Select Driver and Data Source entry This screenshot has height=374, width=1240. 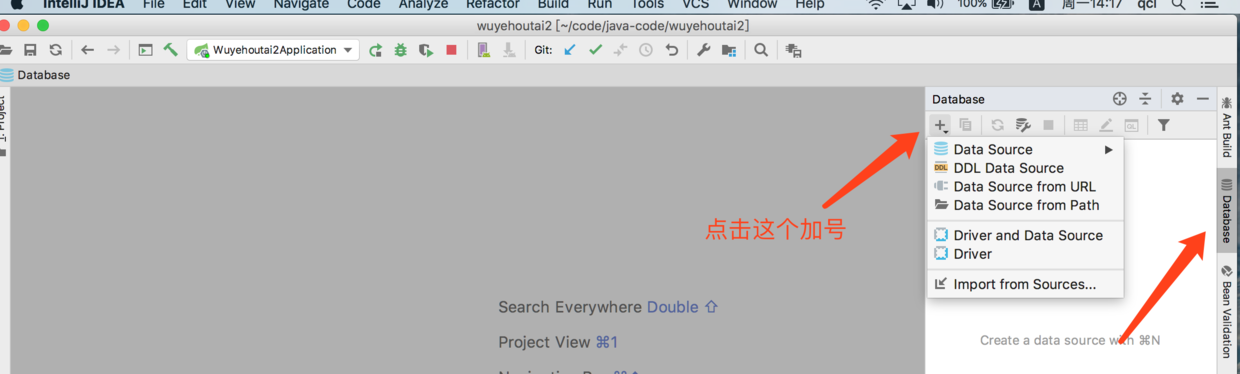pyautogui.click(x=1025, y=235)
